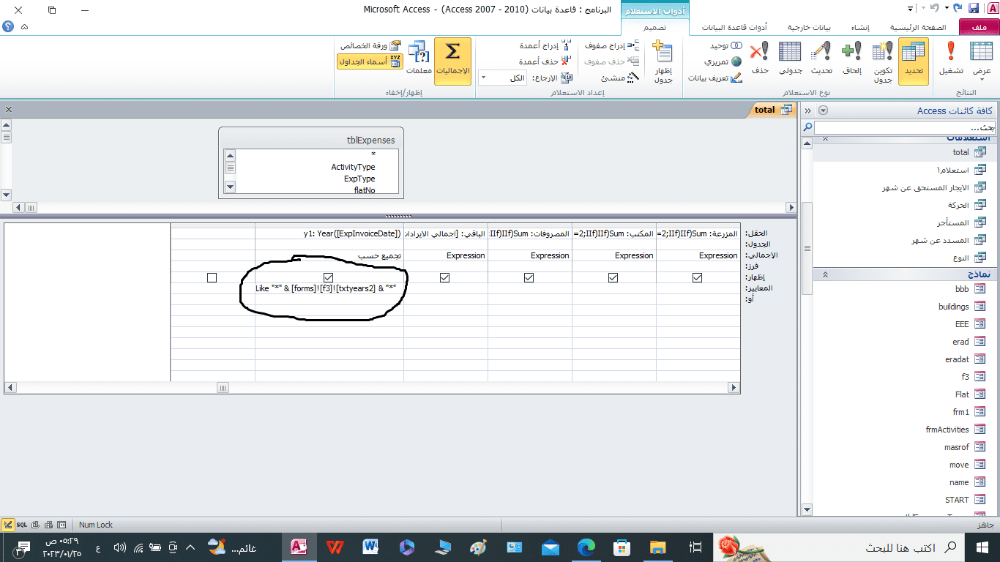Screen dimensions: 1000x562
Task: Open إظهار جدول show table dialog
Action: (x=663, y=62)
